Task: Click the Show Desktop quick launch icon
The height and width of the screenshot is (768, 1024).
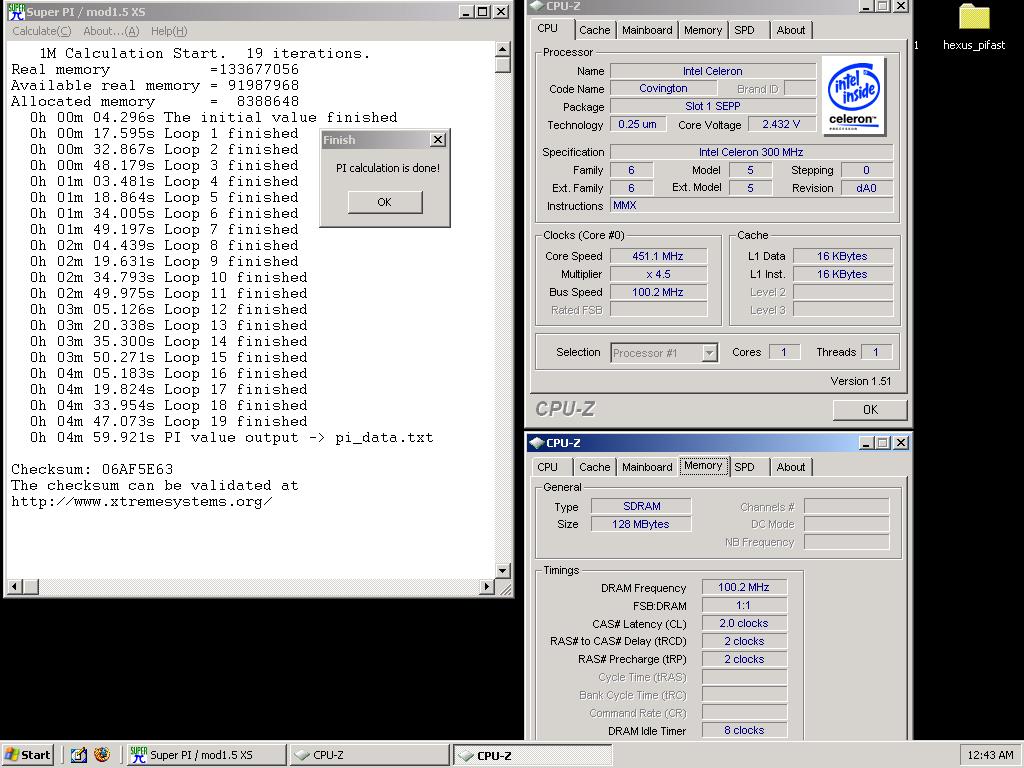Action: [78, 755]
